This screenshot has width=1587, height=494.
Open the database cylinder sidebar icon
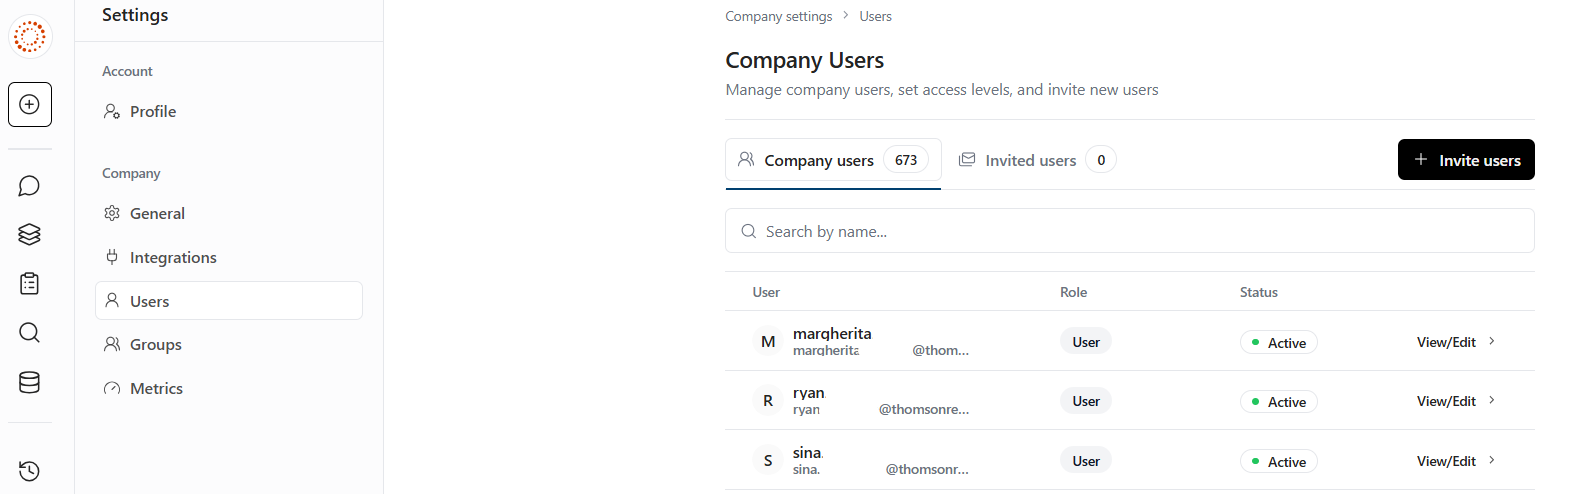coord(30,382)
